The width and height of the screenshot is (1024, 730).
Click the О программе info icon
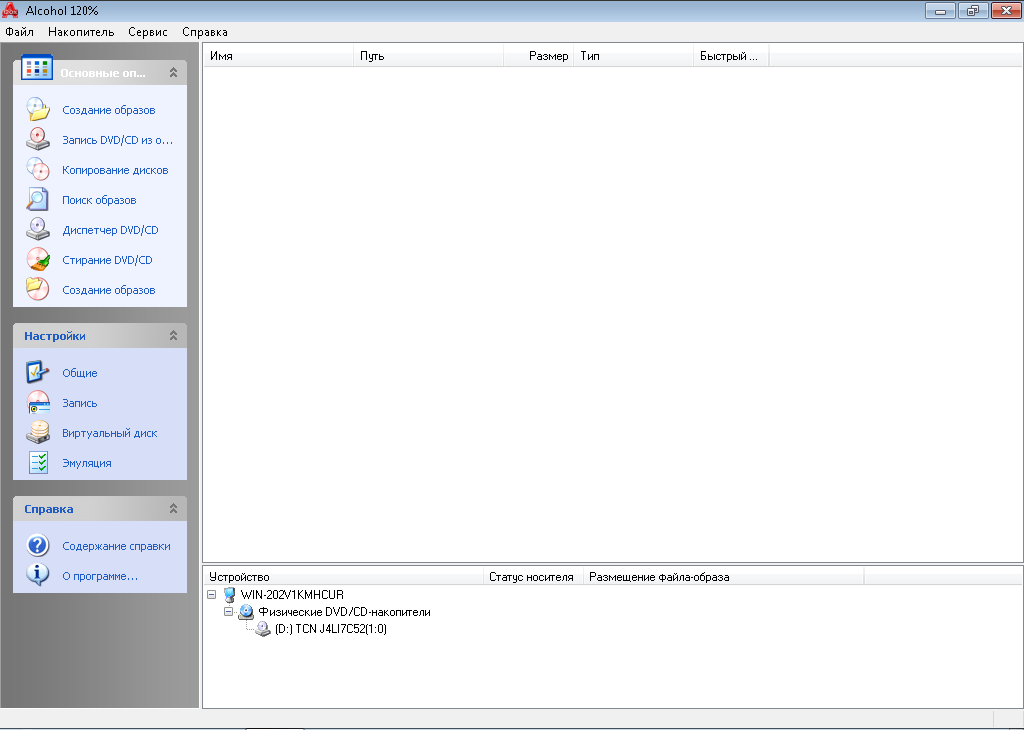pos(38,576)
